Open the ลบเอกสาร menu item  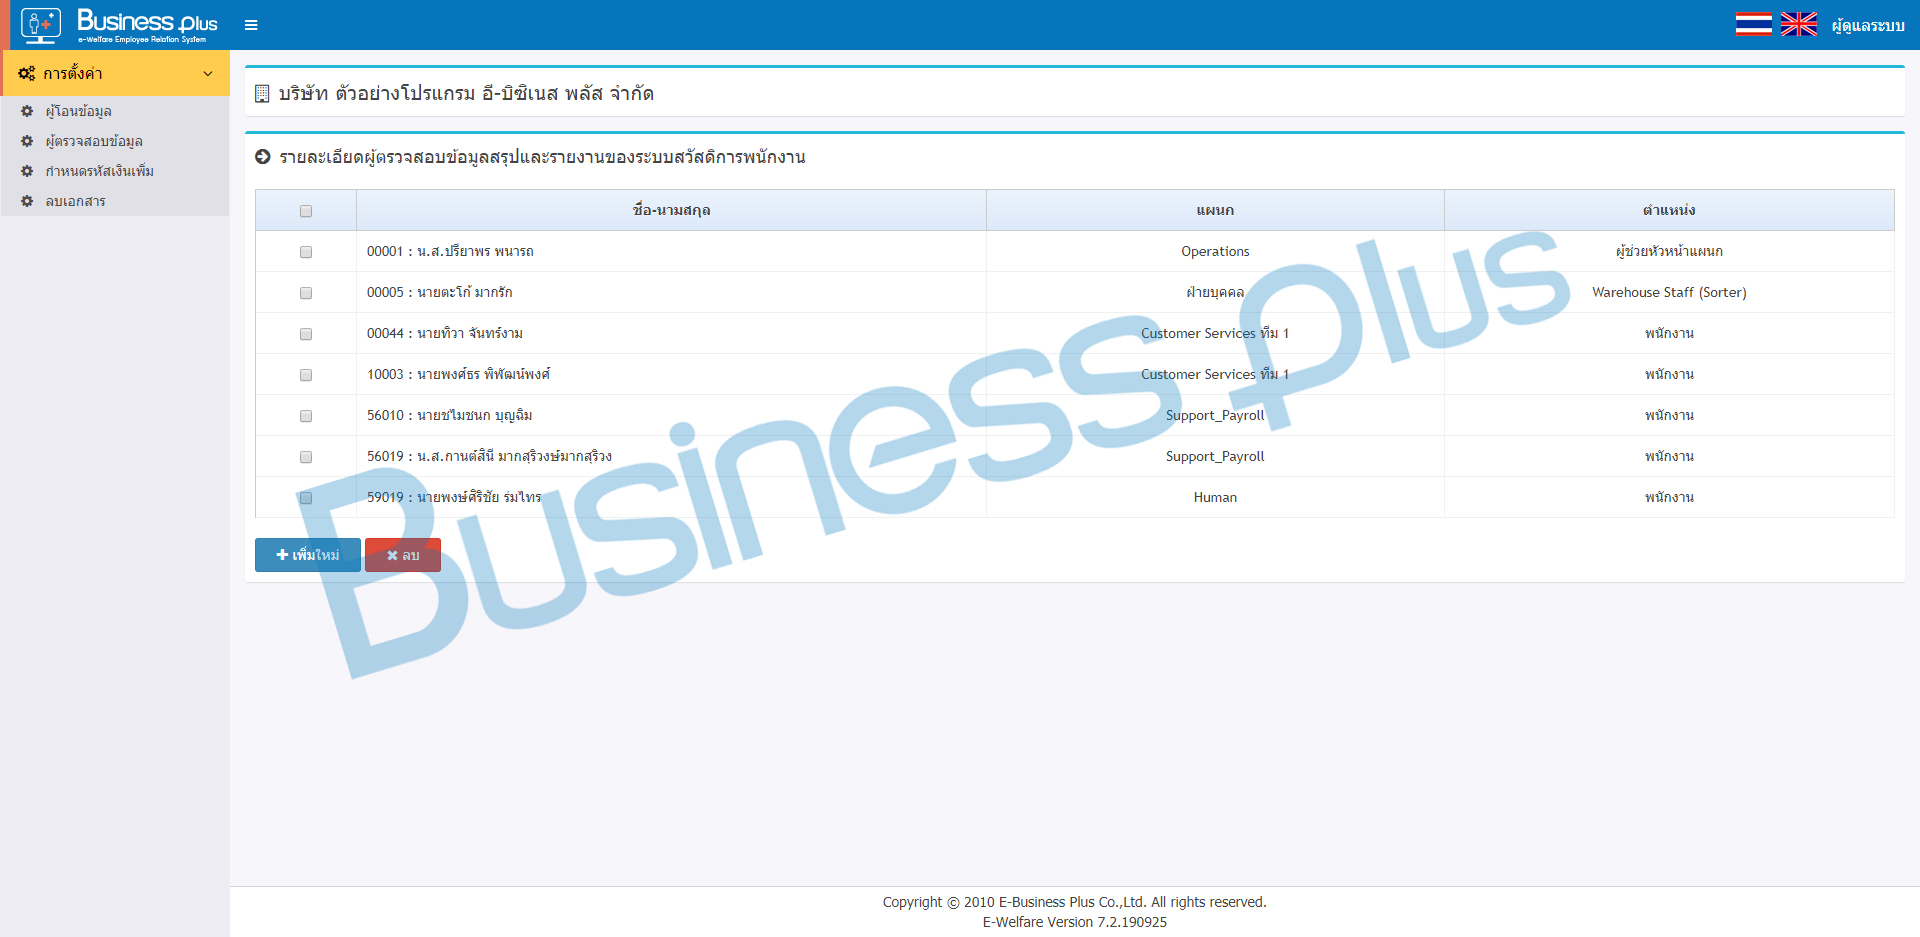coord(115,201)
